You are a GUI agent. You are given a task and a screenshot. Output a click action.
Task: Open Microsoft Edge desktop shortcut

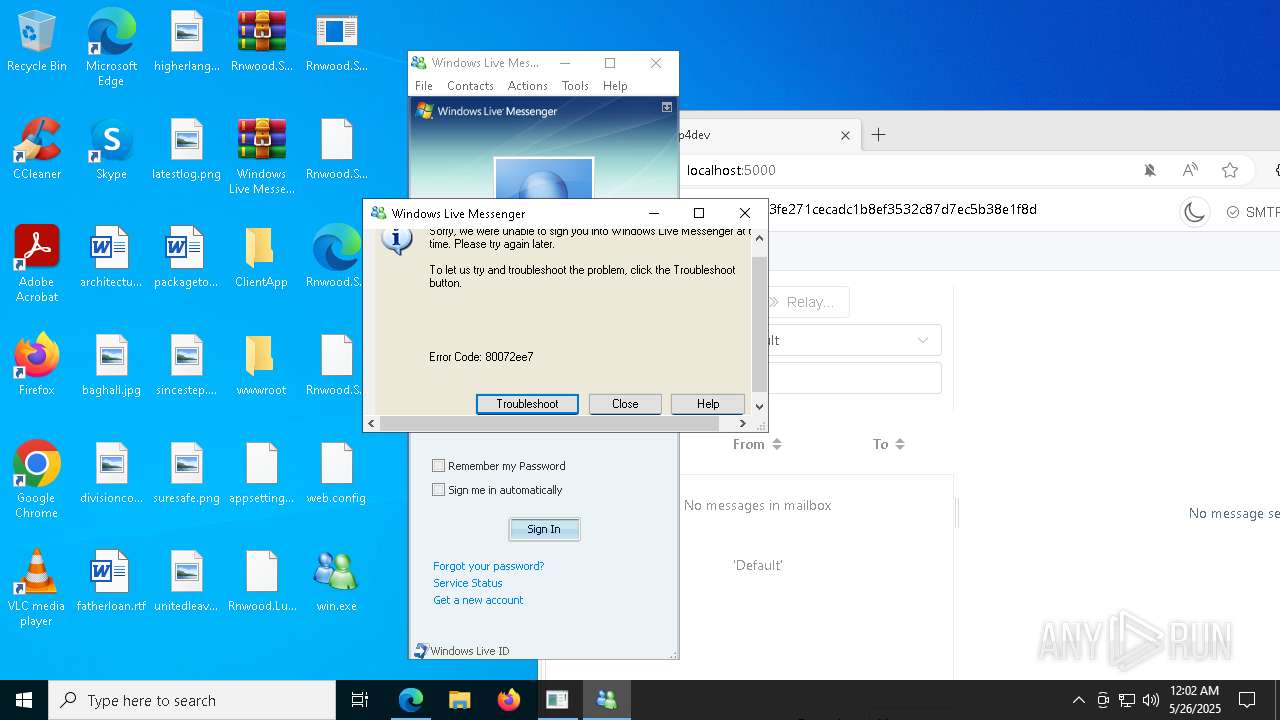pos(111,47)
